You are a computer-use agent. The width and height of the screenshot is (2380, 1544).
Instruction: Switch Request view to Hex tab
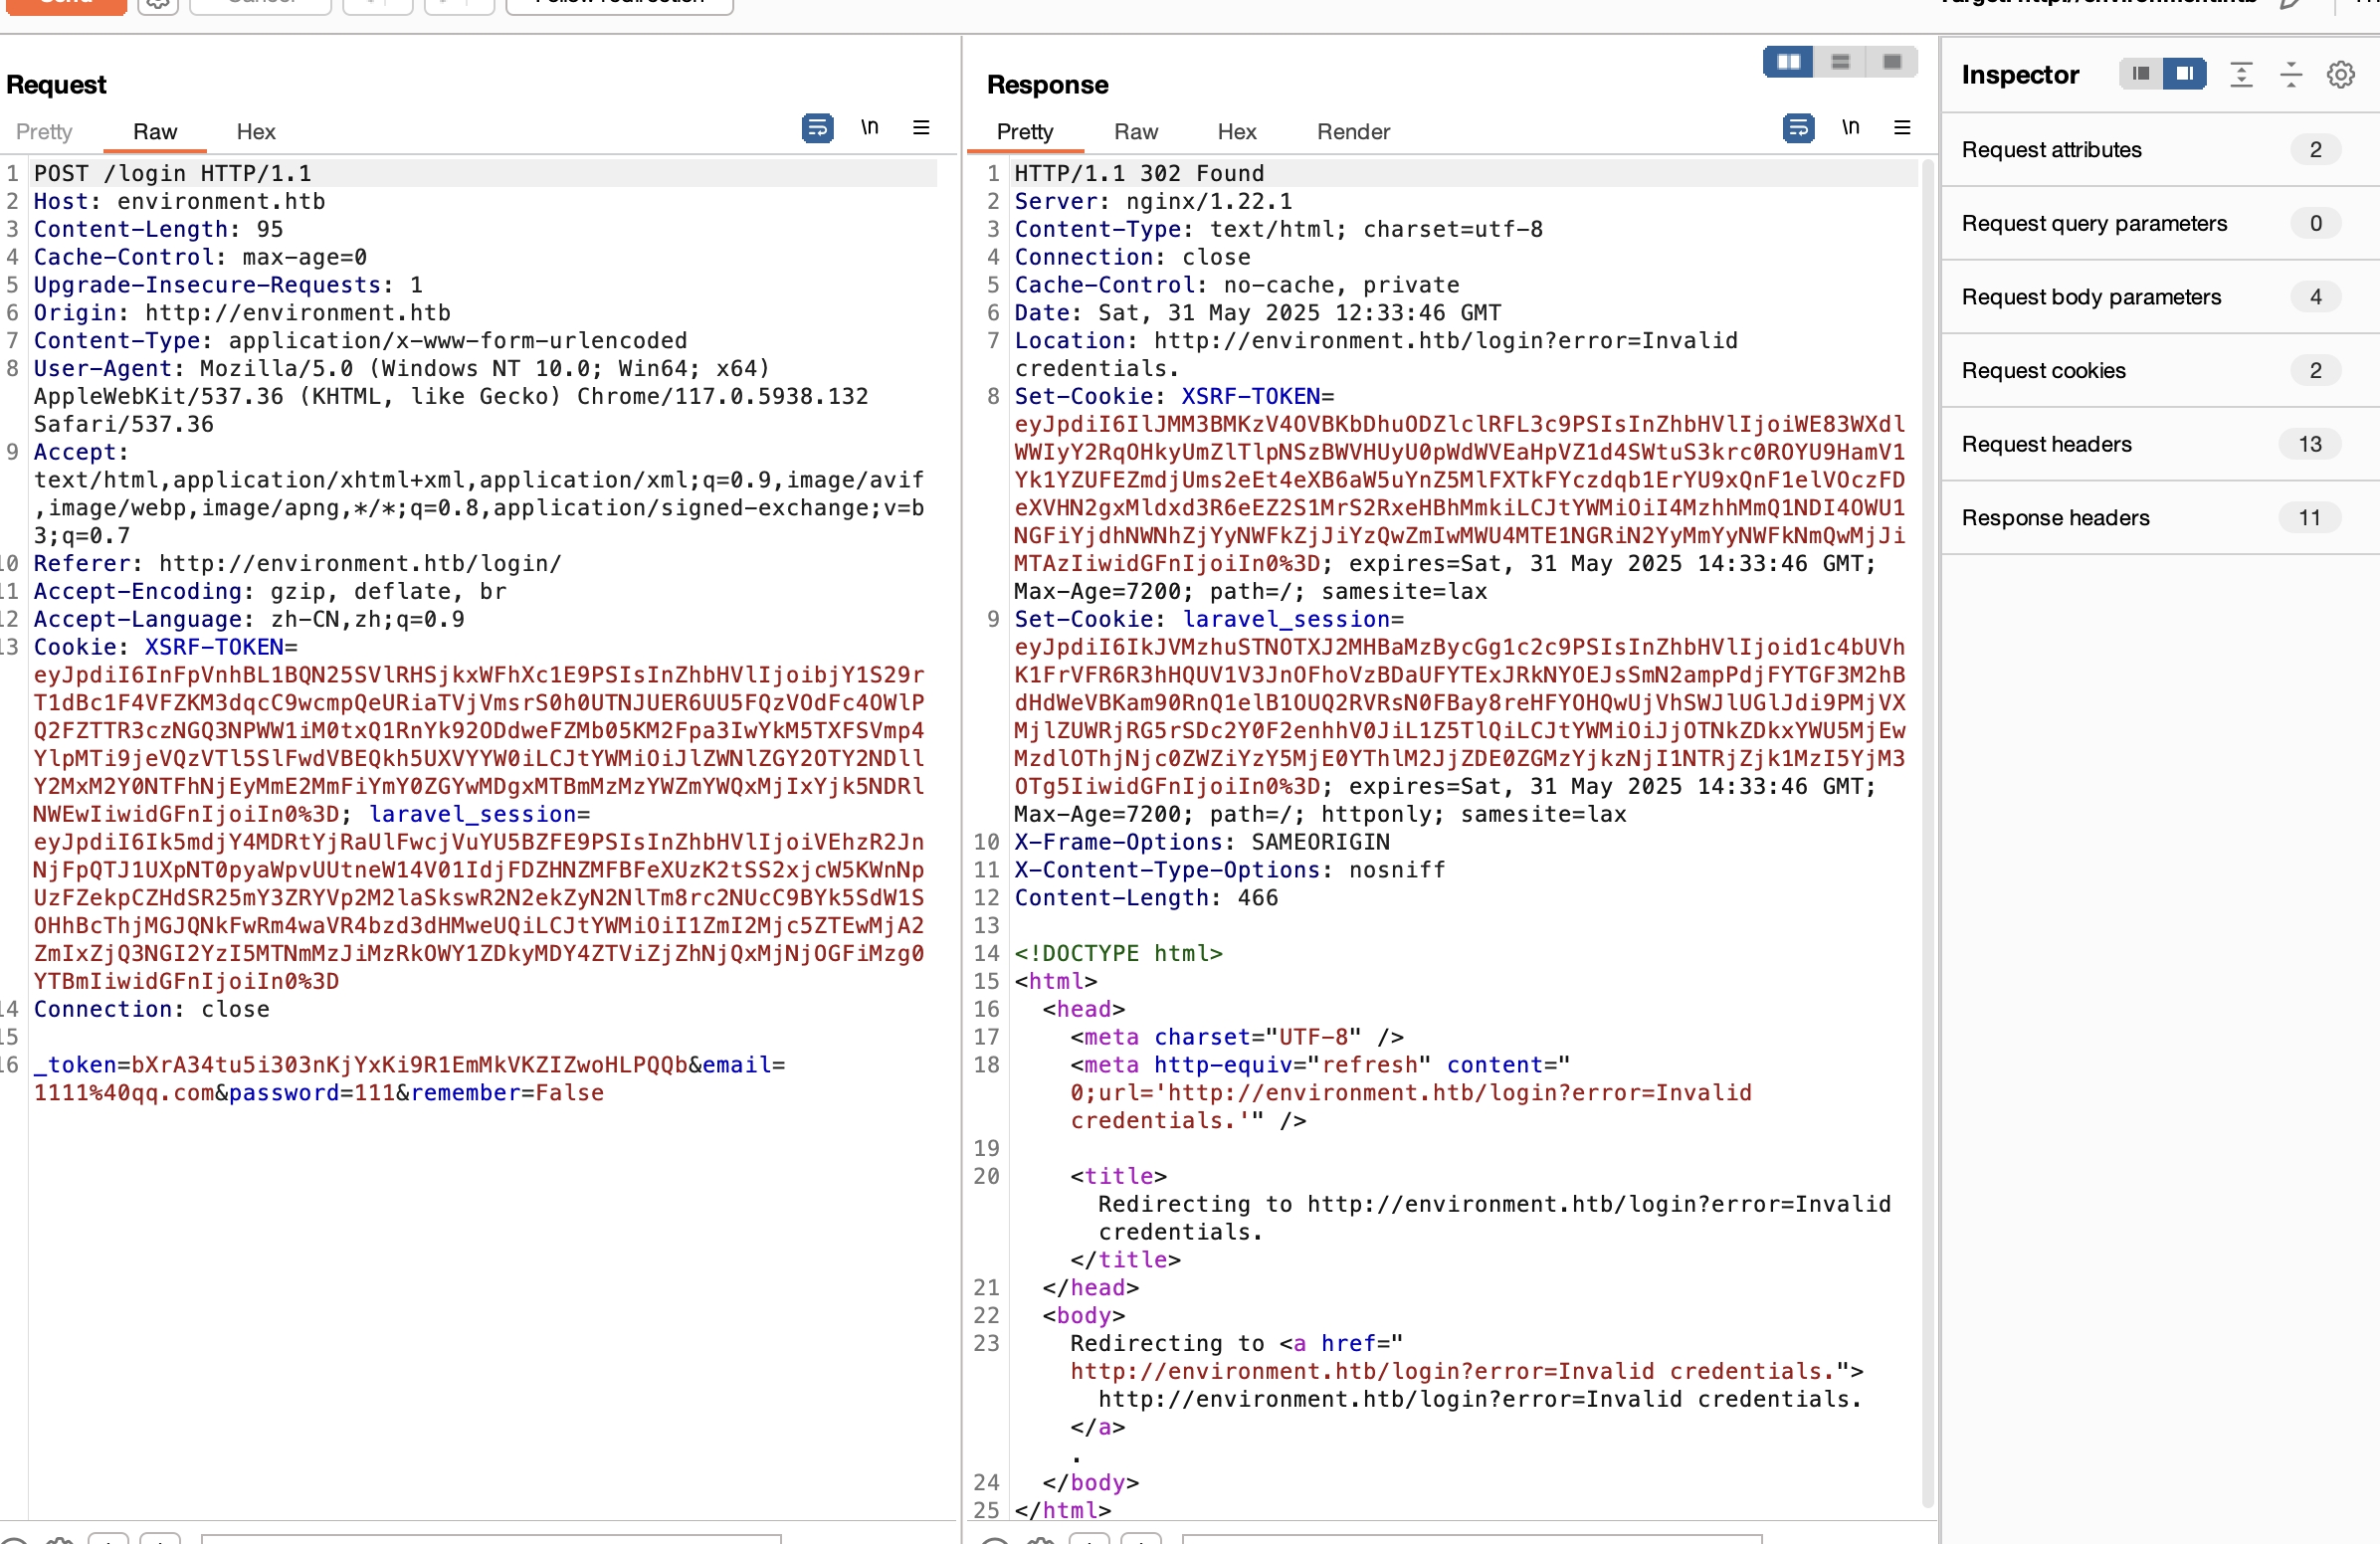point(255,132)
